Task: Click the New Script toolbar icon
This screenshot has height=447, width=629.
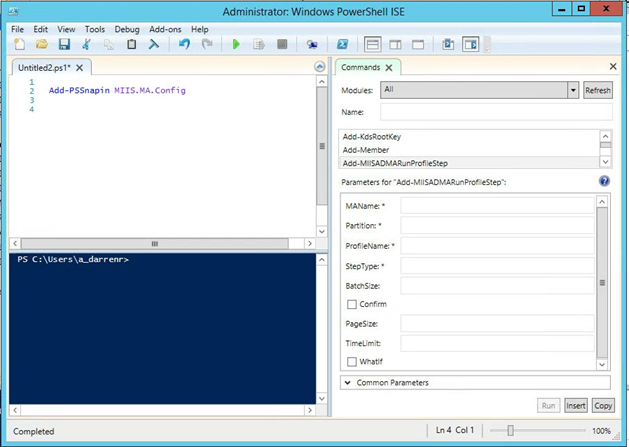Action: coord(19,45)
